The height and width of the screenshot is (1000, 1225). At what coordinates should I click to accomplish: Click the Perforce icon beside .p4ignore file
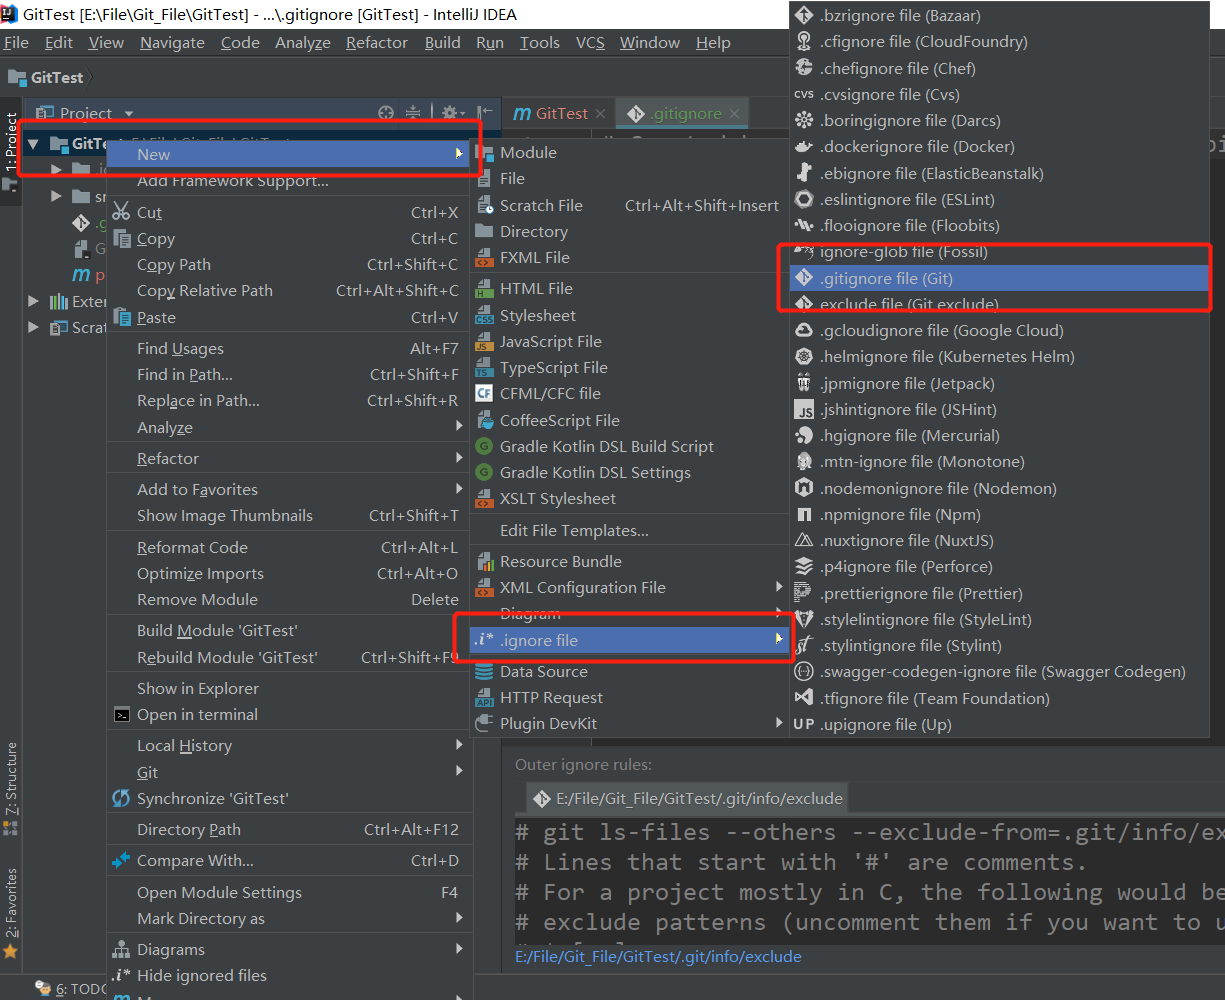tap(804, 567)
